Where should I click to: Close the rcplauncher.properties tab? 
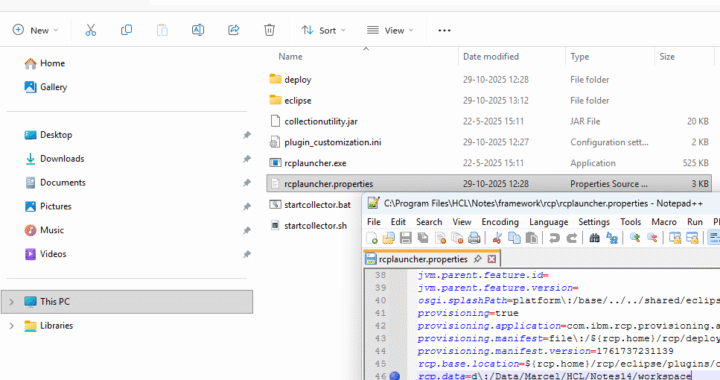coord(492,259)
